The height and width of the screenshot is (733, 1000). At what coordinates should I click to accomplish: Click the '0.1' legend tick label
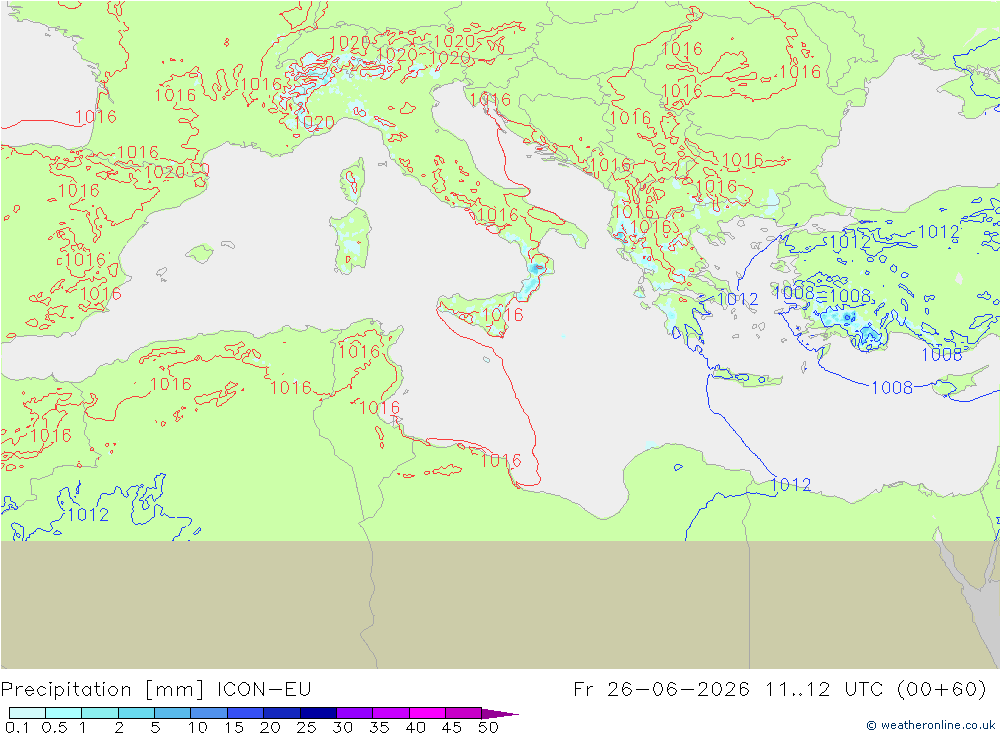point(17,727)
